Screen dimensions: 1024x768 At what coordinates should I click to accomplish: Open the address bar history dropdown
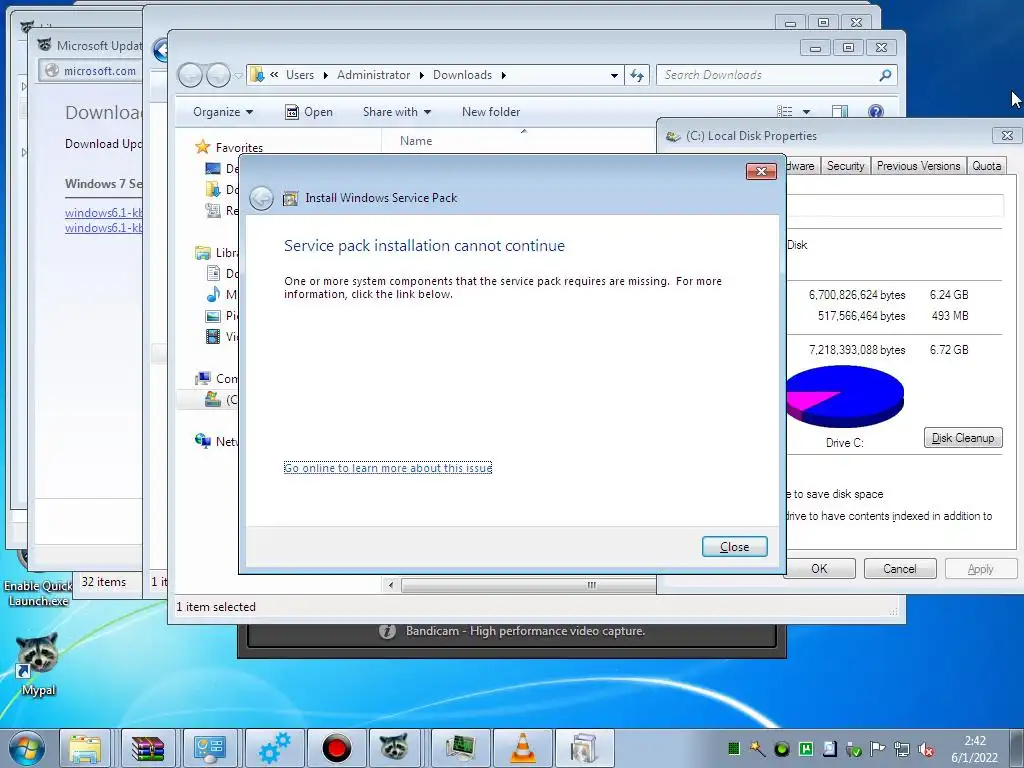coord(614,75)
